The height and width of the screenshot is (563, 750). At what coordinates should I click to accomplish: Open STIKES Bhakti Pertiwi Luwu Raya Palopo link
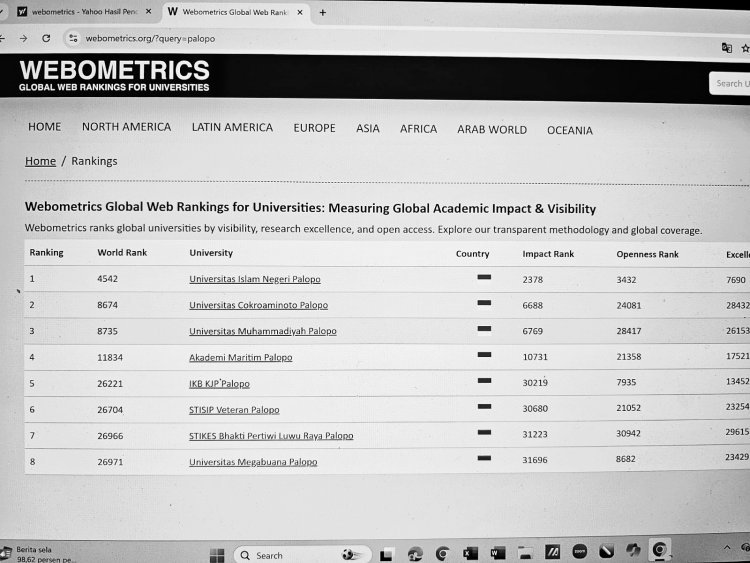click(271, 436)
